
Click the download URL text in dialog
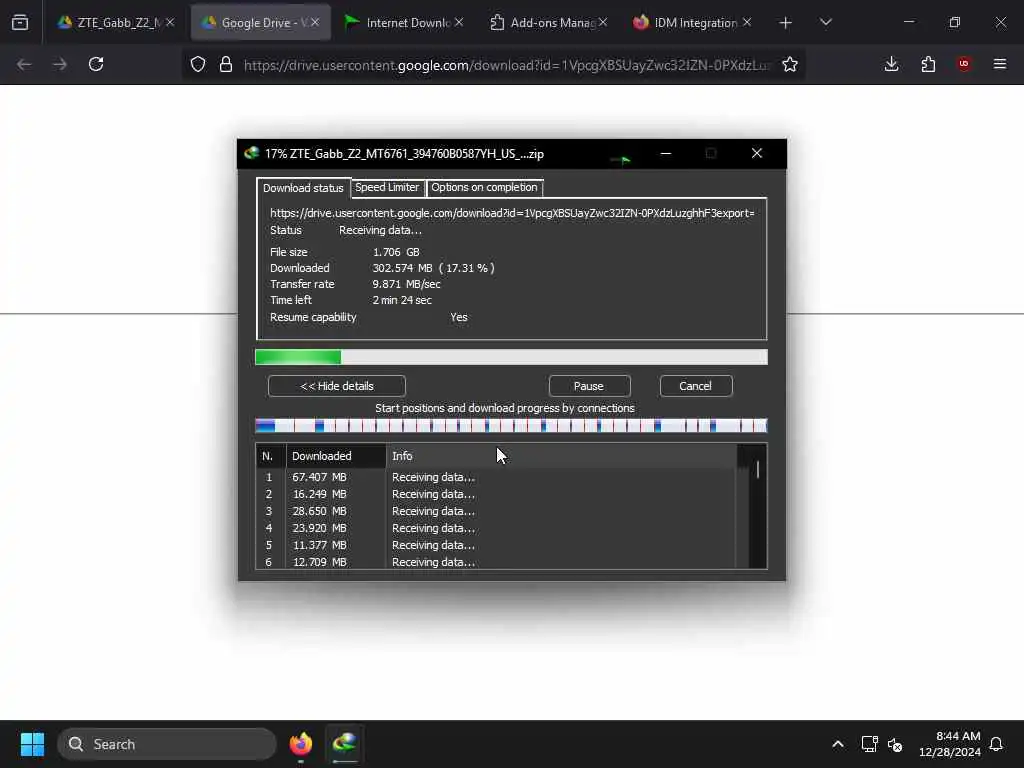tap(512, 214)
